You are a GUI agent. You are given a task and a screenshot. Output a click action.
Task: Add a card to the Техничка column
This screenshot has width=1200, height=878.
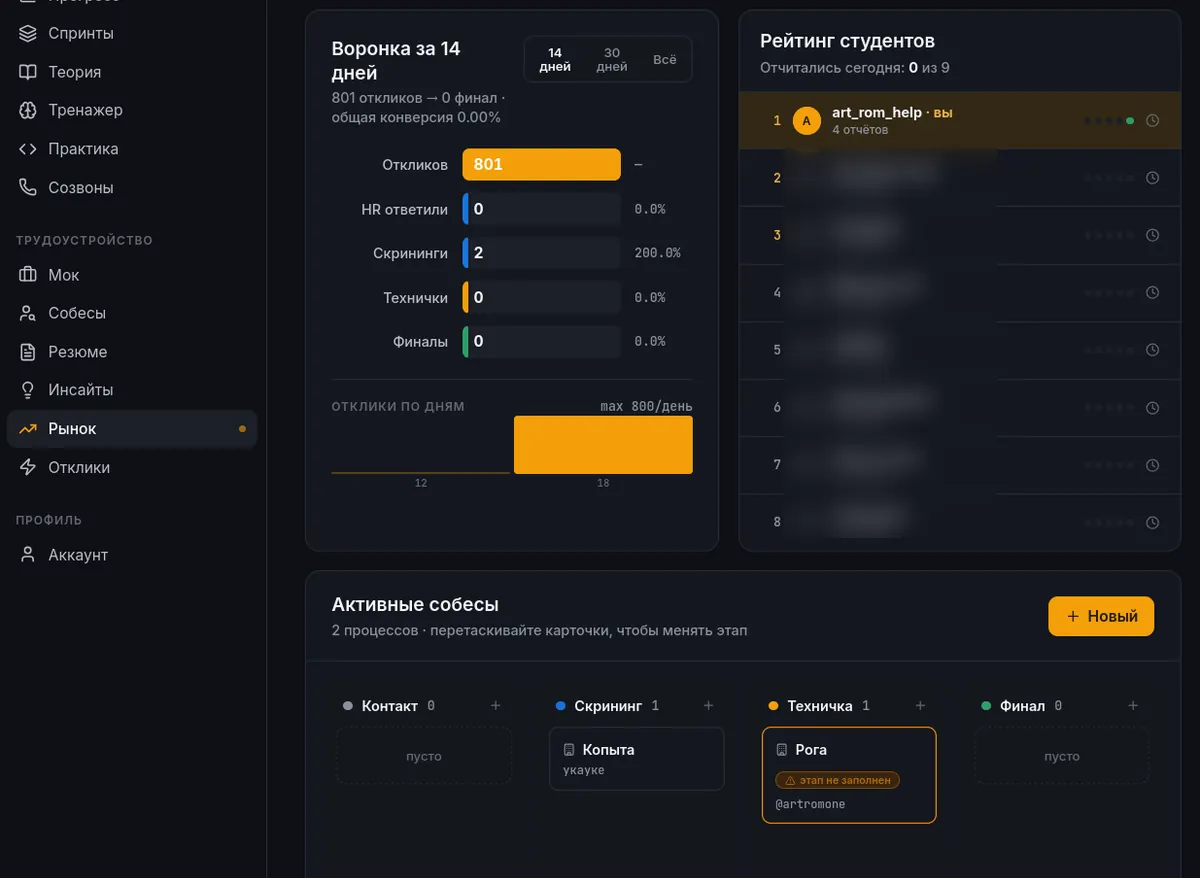coord(921,706)
